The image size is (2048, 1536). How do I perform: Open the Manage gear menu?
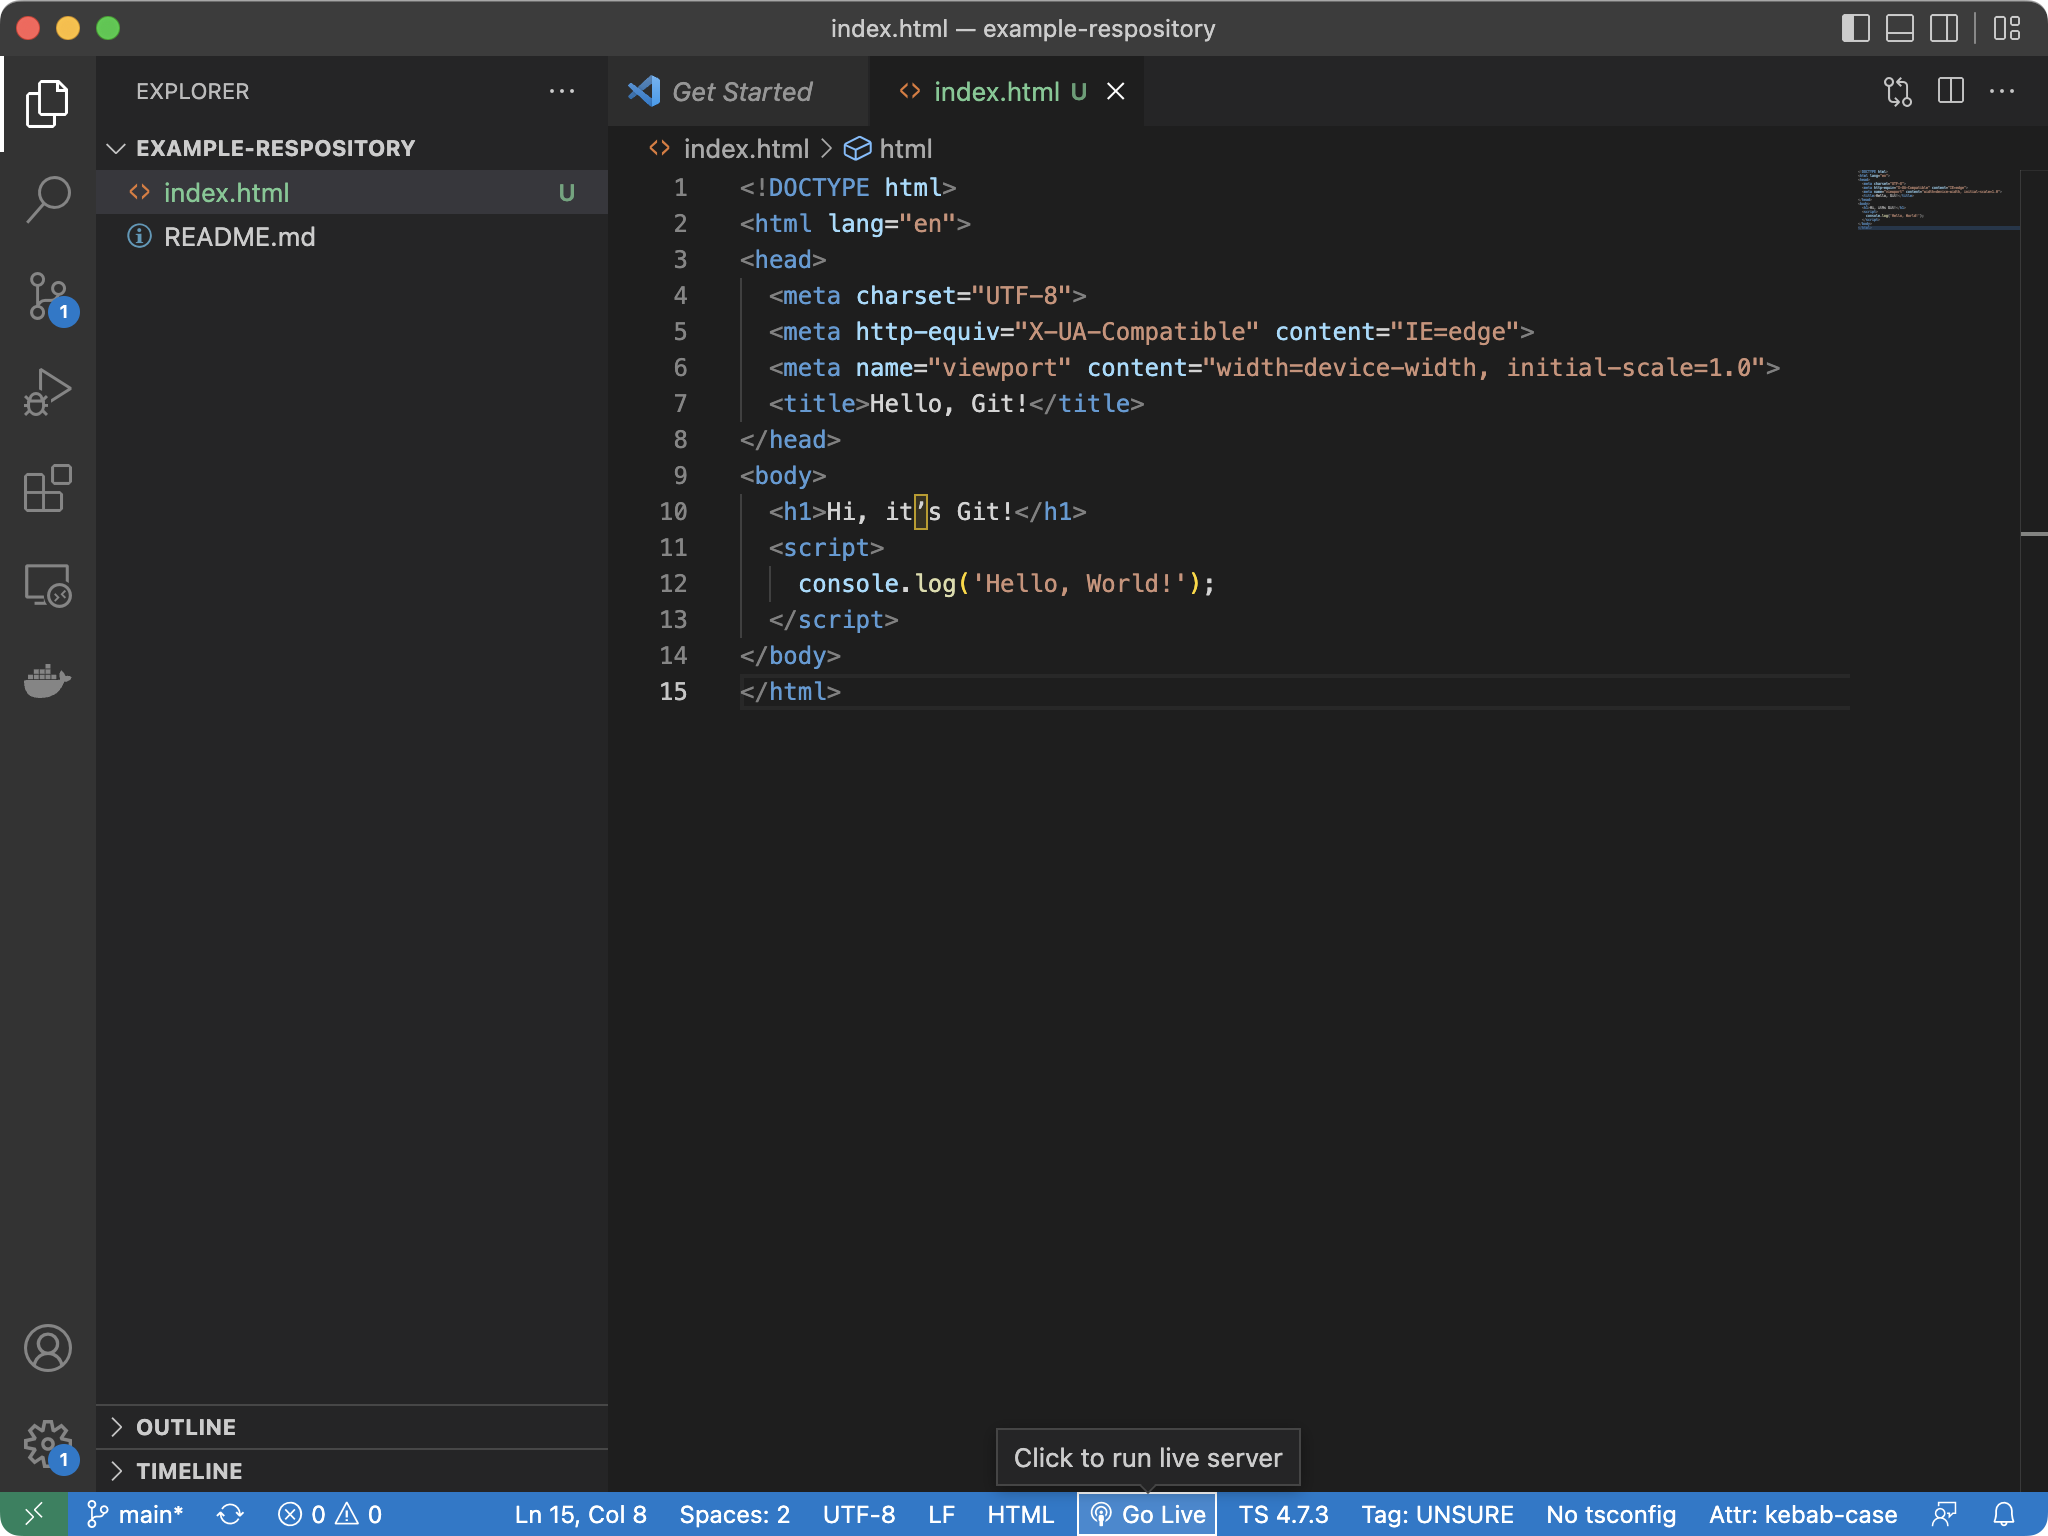[47, 1444]
